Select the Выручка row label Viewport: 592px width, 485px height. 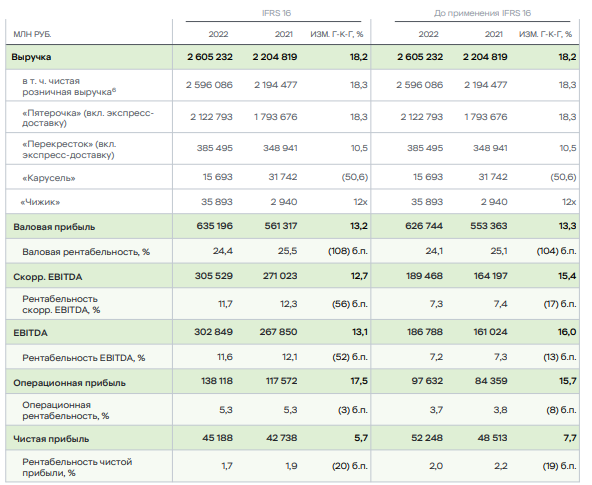pyautogui.click(x=31, y=57)
